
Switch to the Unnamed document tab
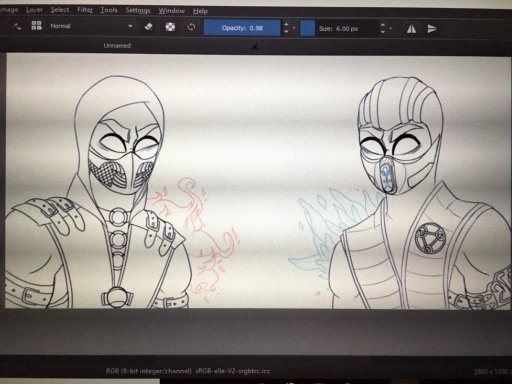(x=117, y=45)
